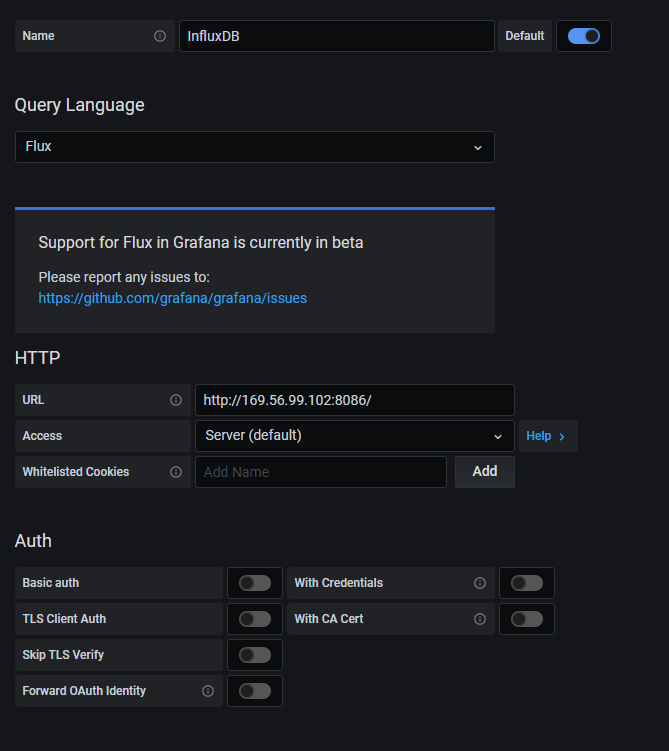This screenshot has width=669, height=751.
Task: Enable the Forward OAuth Identity switch
Action: click(x=255, y=691)
